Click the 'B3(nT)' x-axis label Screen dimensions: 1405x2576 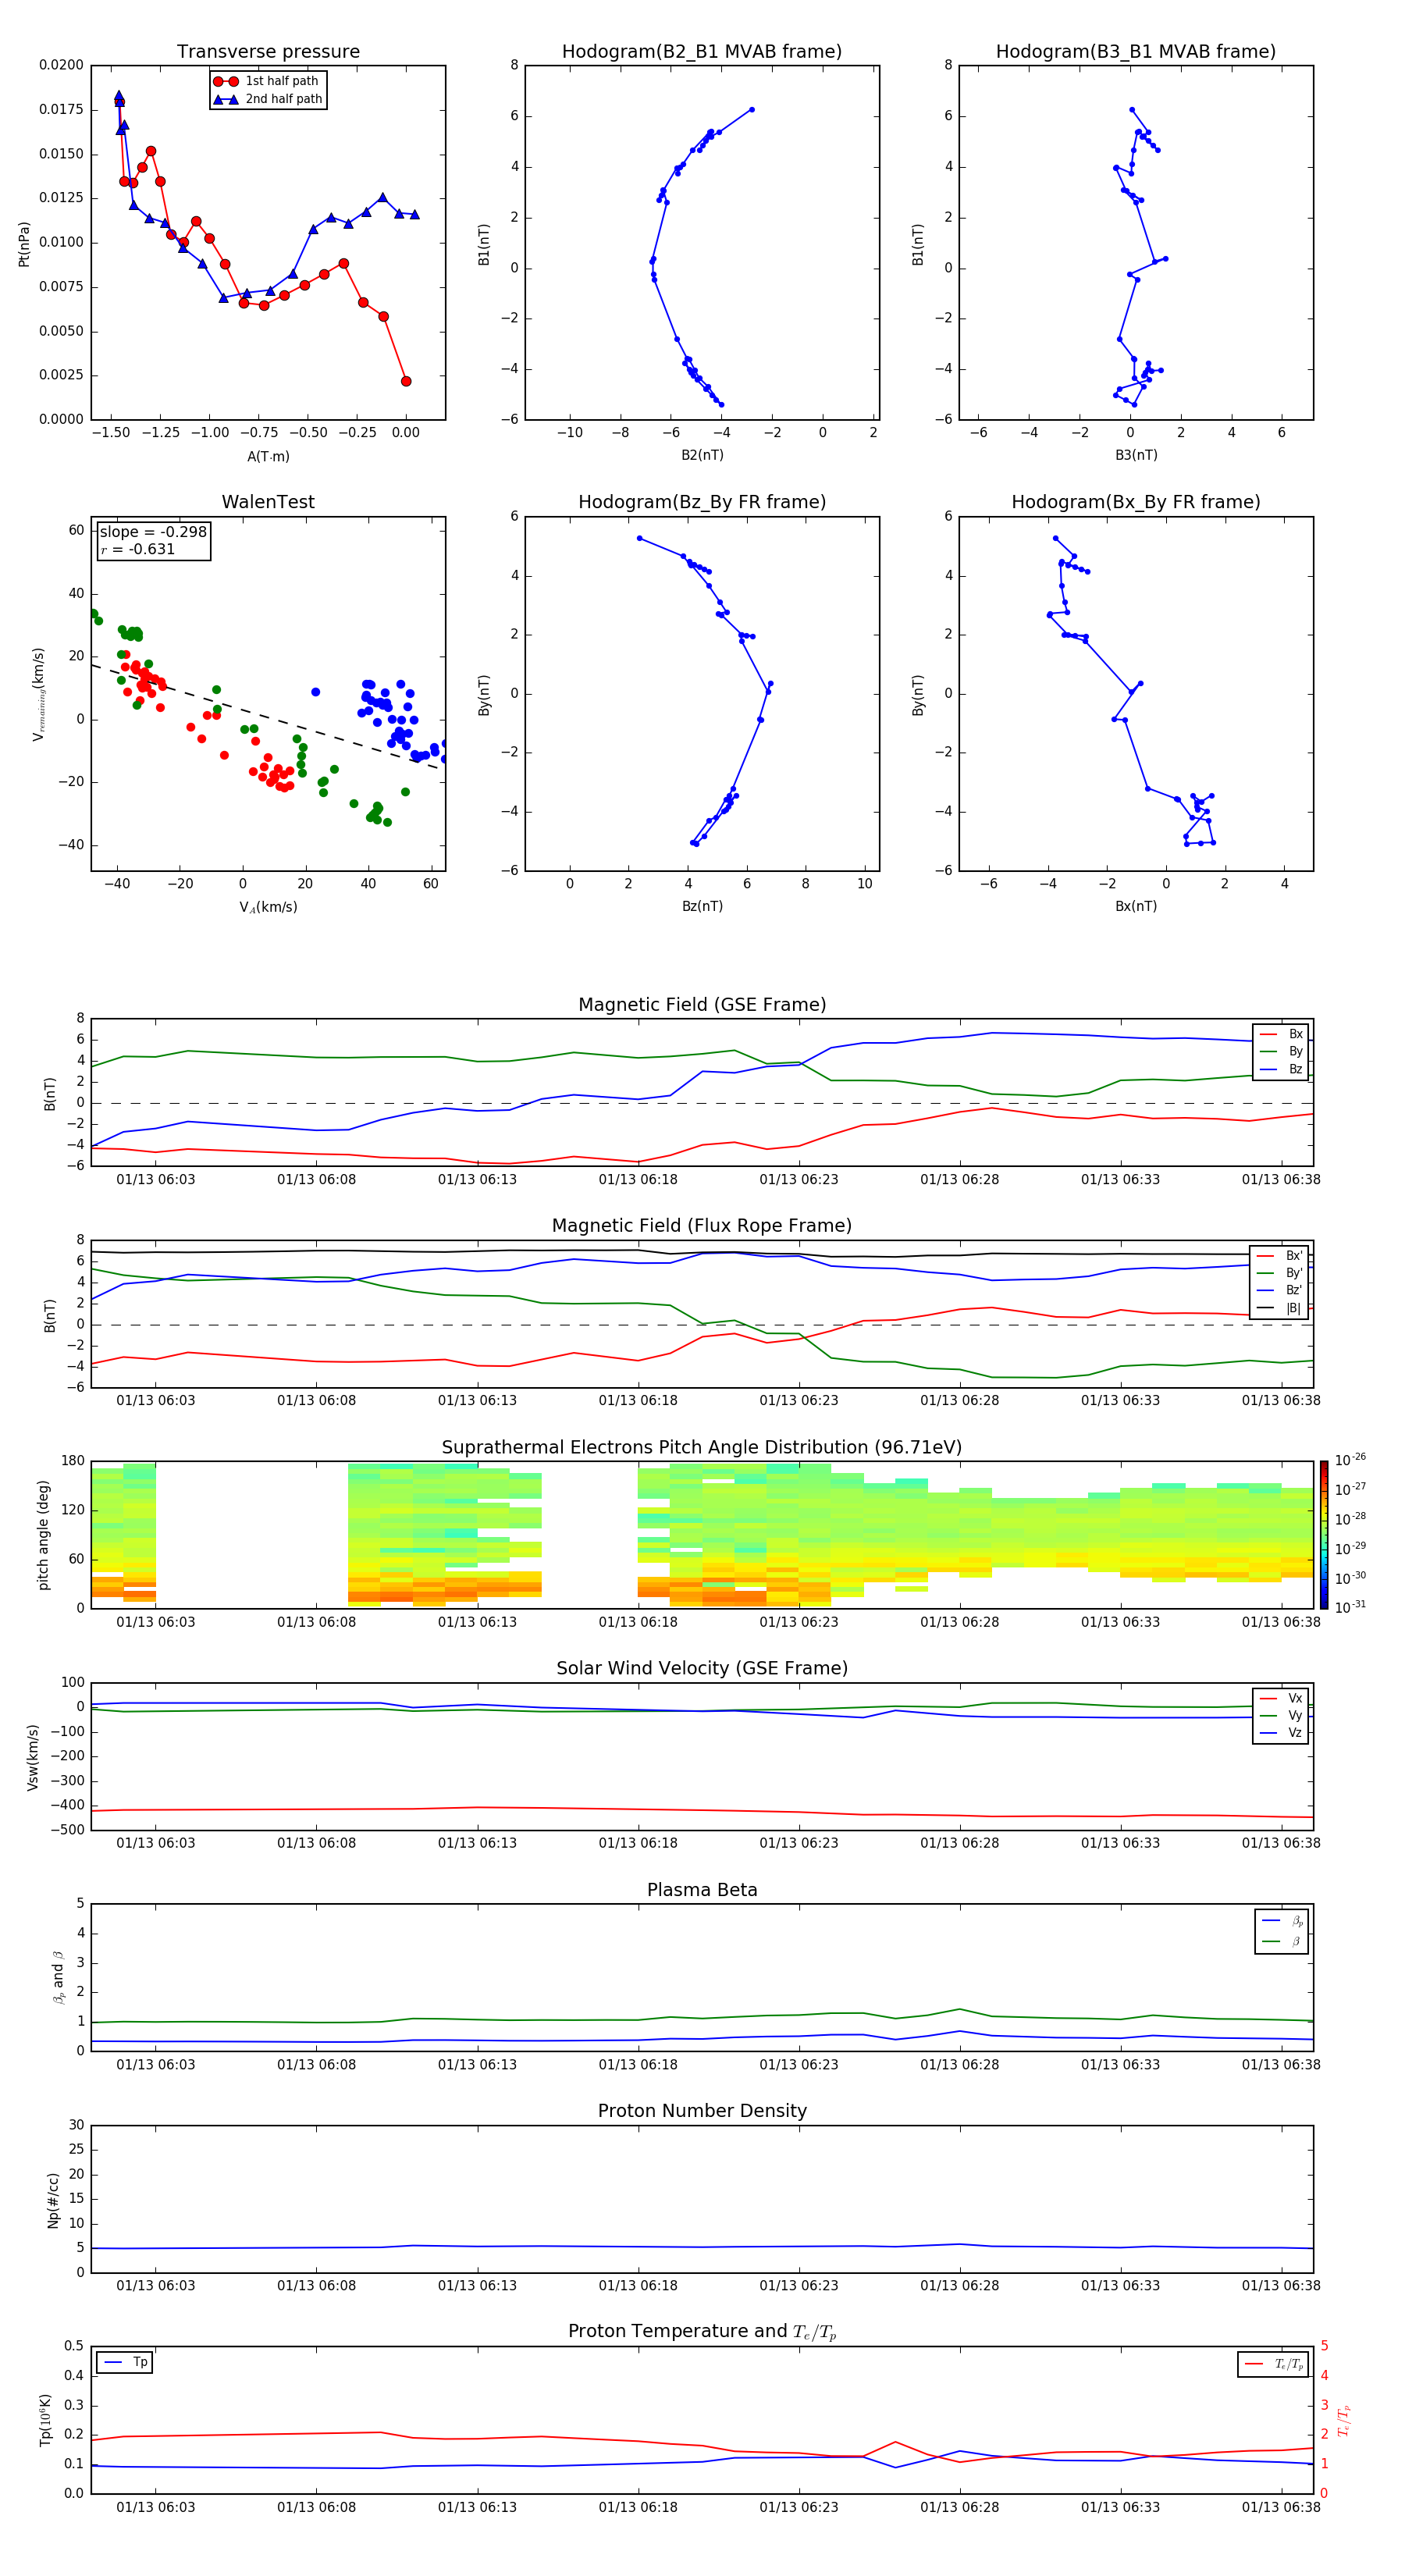1136,455
